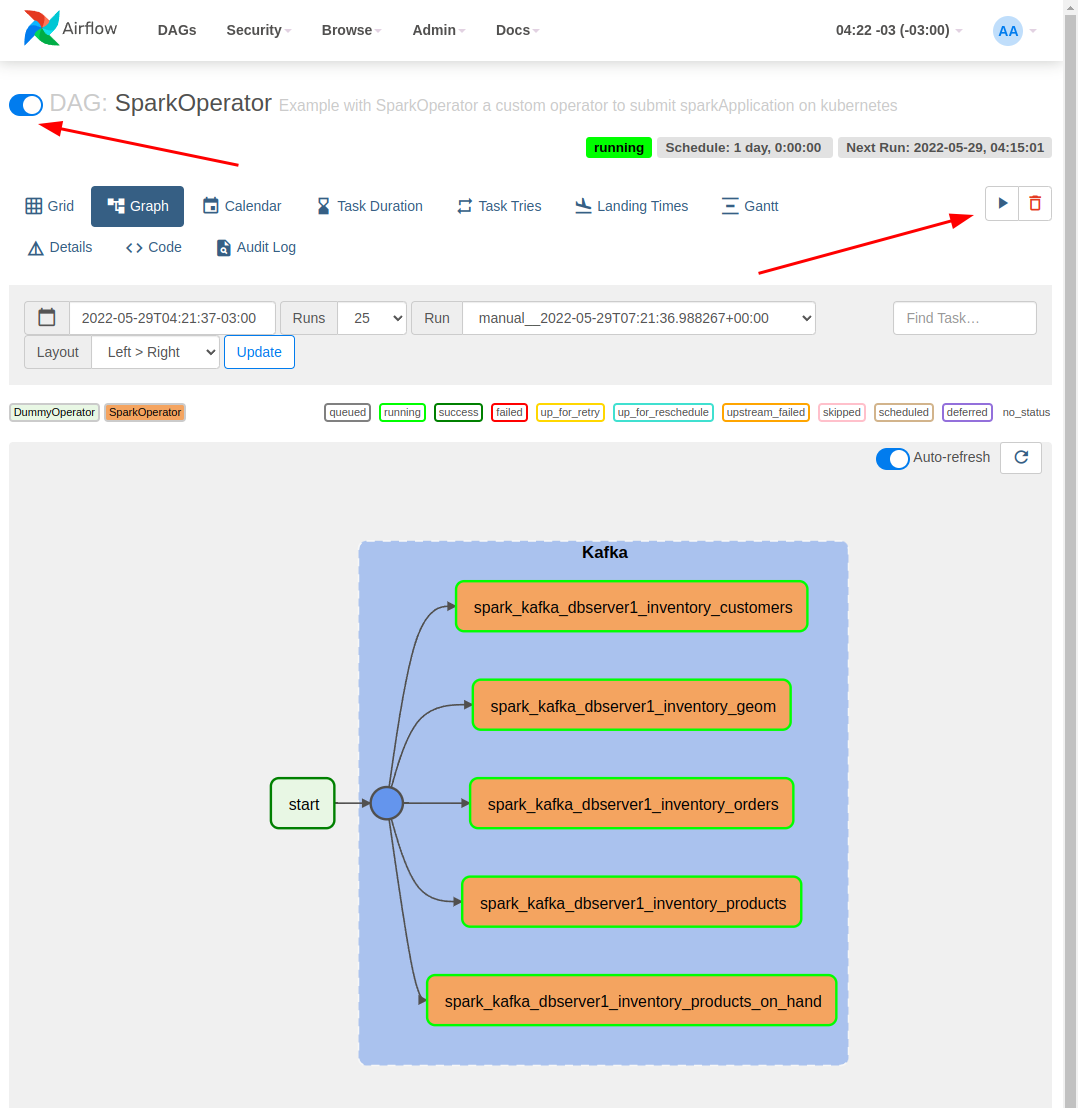The height and width of the screenshot is (1108, 1078).
Task: Expand the Admin dropdown menu
Action: point(439,30)
